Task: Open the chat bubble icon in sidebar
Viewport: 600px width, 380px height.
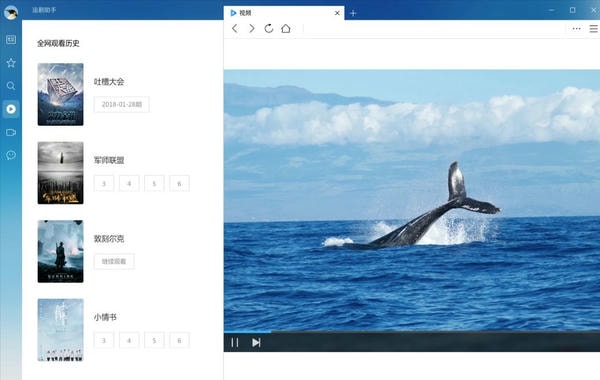Action: tap(11, 155)
